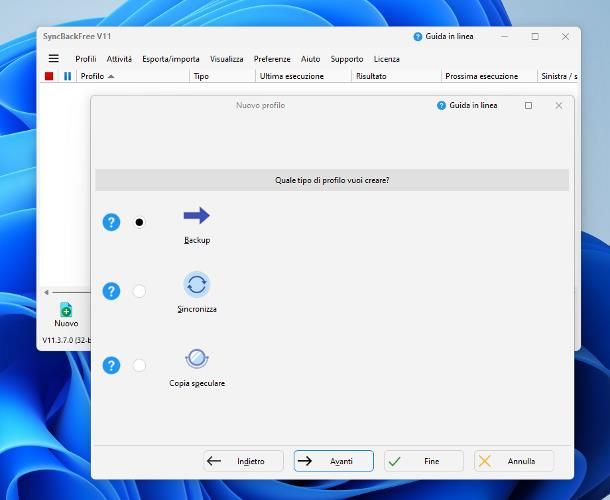Viewport: 610px width, 500px height.
Task: Maximize the Nuovo profilo dialog
Action: tap(528, 105)
